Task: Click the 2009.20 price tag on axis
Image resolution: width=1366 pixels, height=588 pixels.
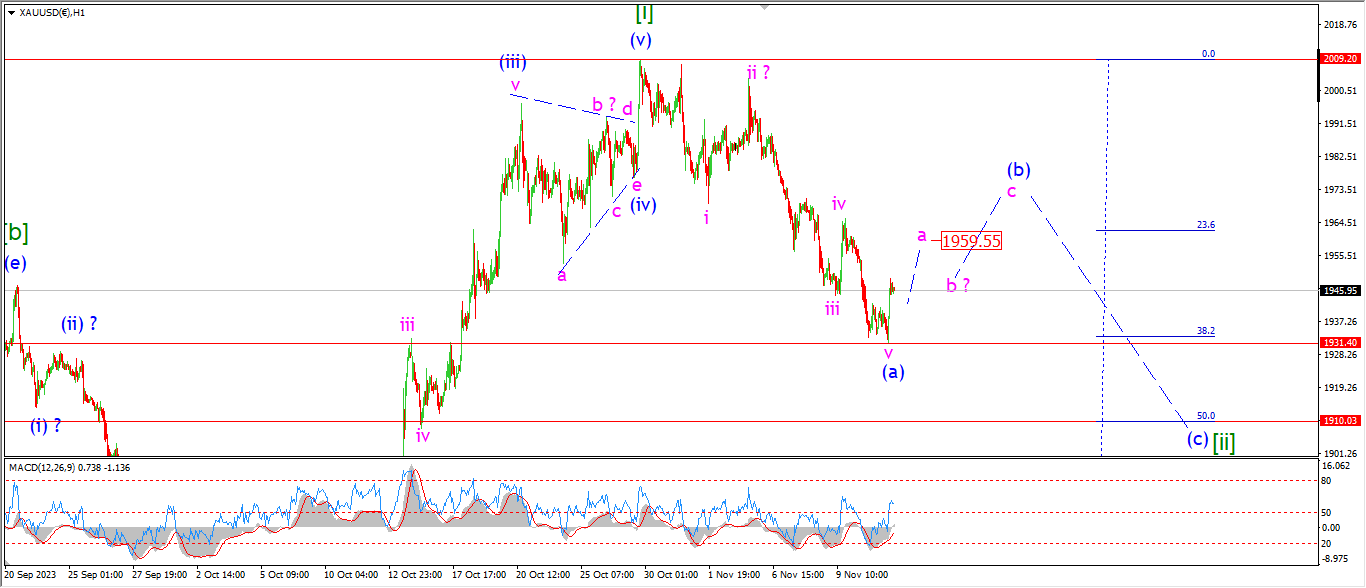Action: 1339,59
